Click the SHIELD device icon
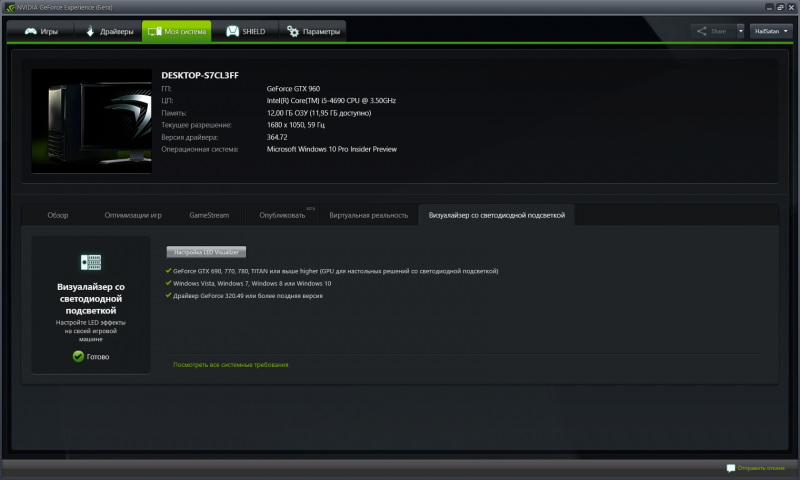Viewport: 800px width, 480px height. [x=233, y=32]
